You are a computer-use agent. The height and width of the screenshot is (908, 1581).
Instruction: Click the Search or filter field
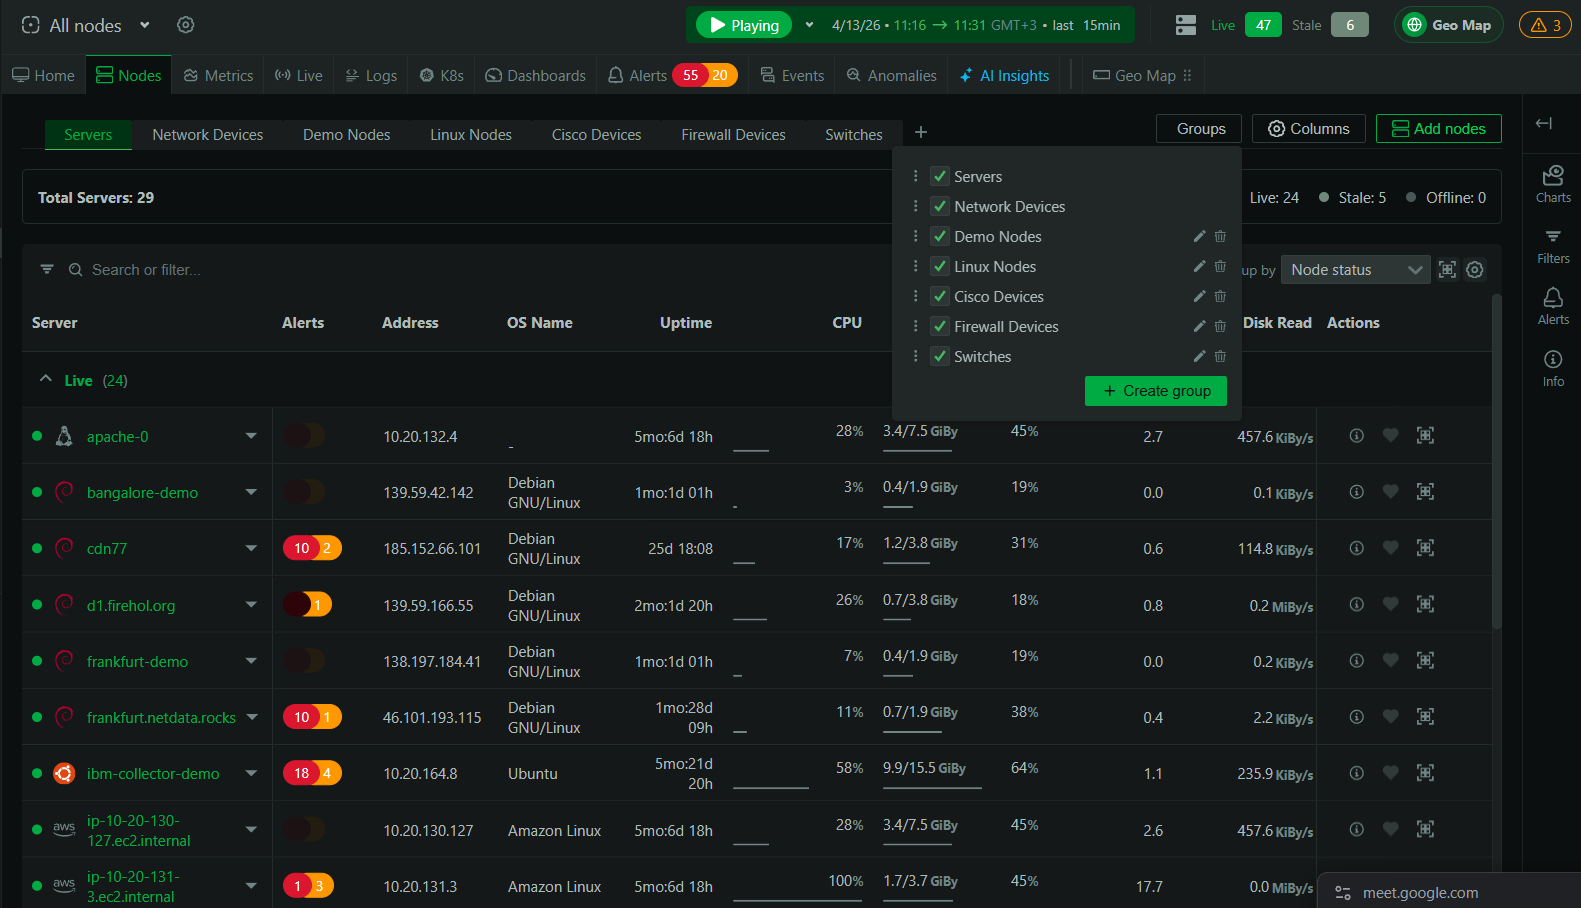coord(146,270)
